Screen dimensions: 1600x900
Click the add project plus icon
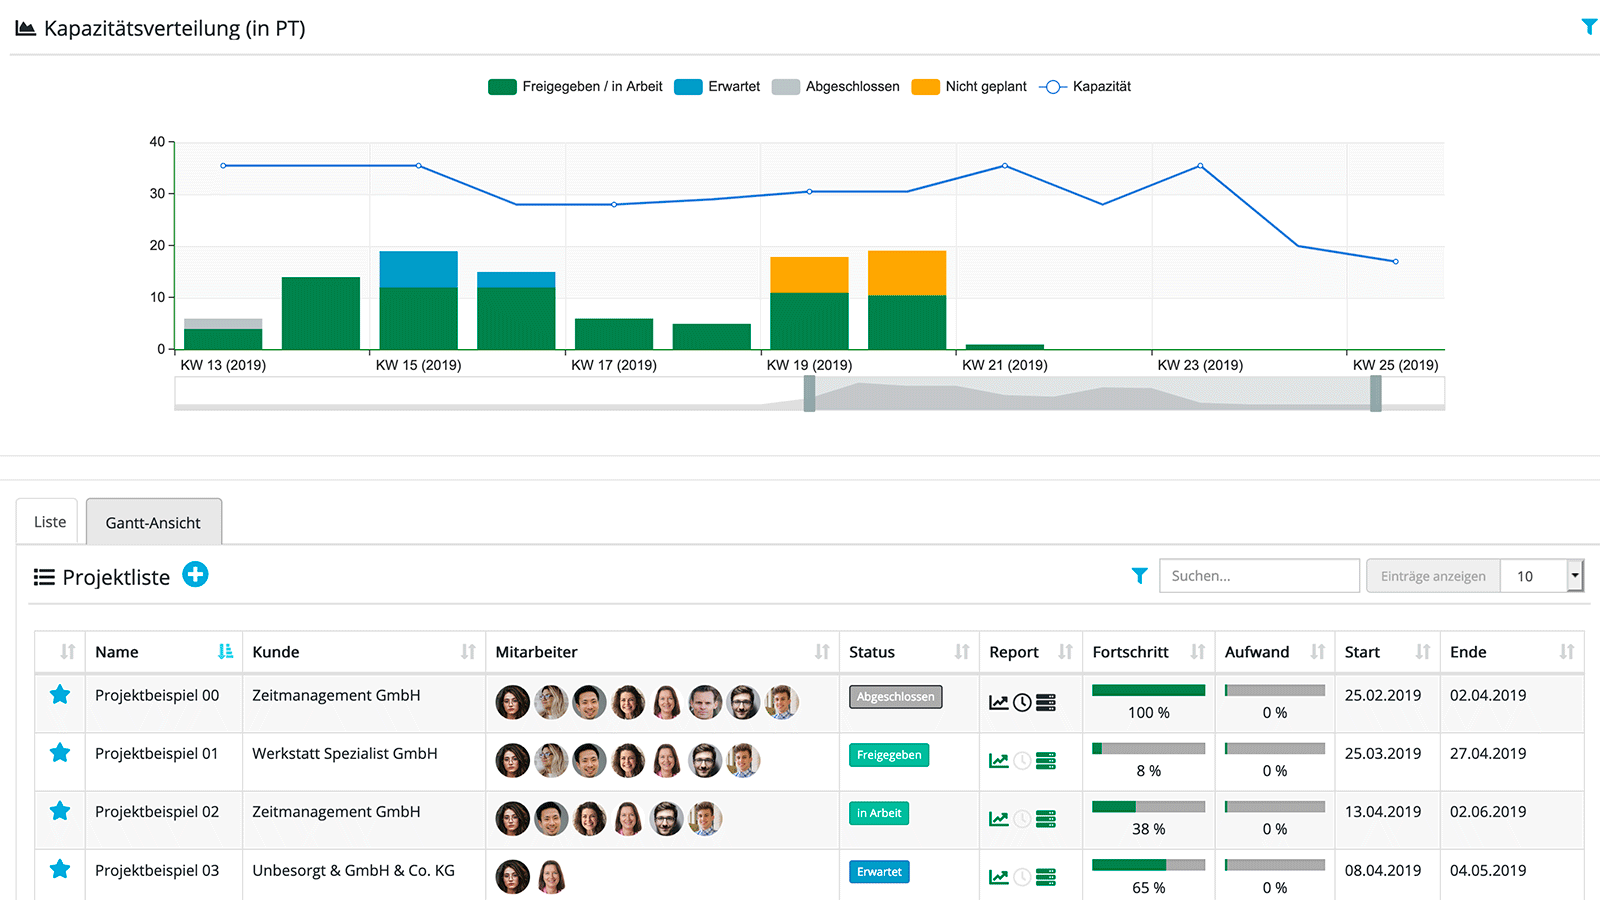195,575
